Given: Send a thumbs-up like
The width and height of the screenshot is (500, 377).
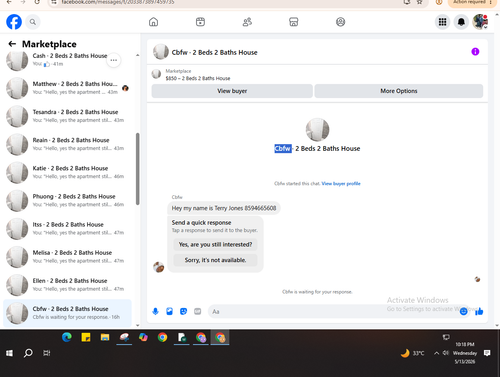Looking at the screenshot, I should tap(479, 311).
